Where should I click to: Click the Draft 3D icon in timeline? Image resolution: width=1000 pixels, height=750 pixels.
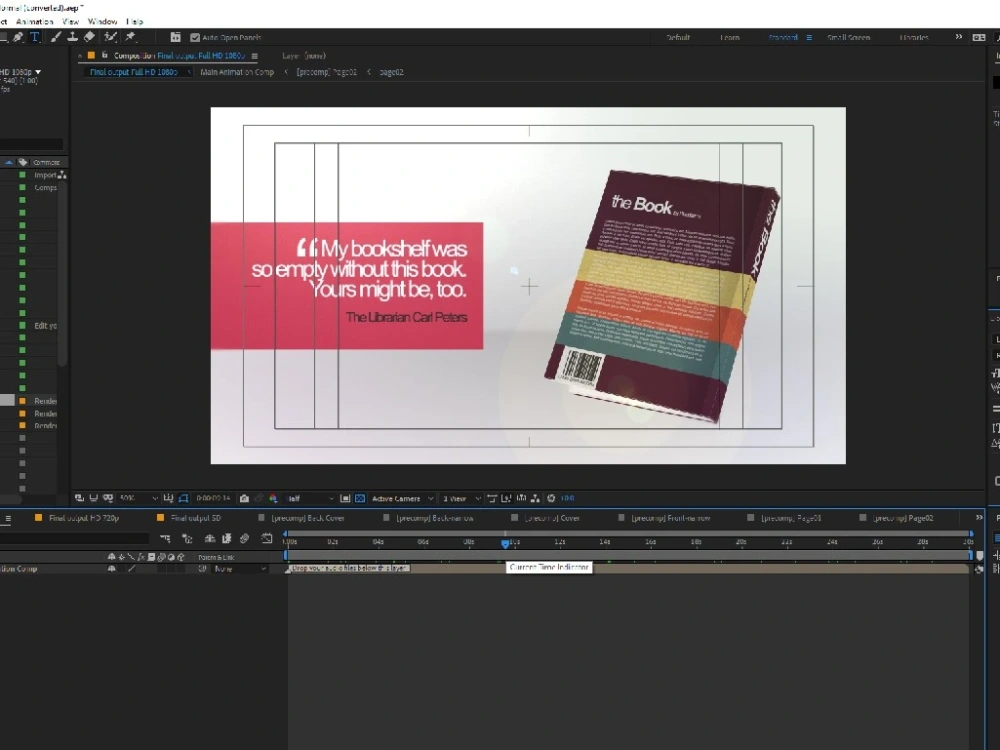tap(188, 539)
